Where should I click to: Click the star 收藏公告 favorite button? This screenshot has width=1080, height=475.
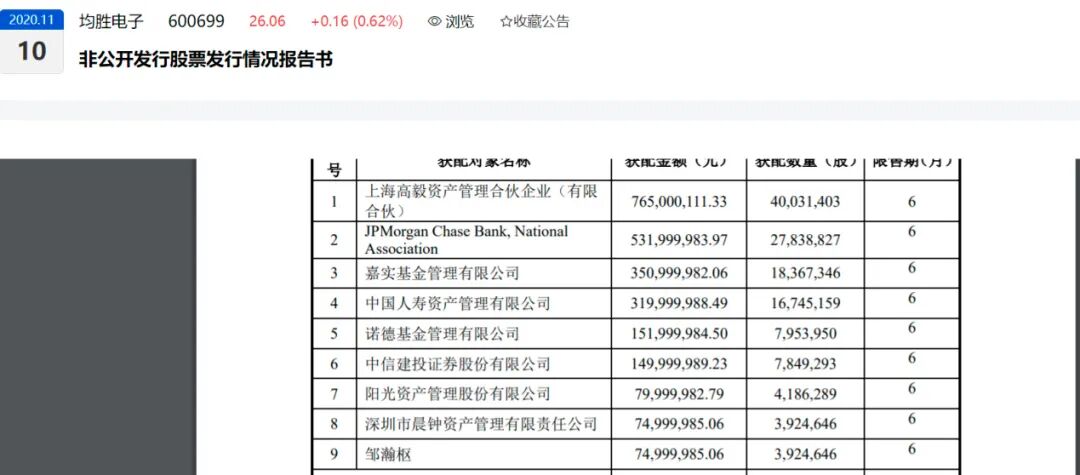point(534,21)
